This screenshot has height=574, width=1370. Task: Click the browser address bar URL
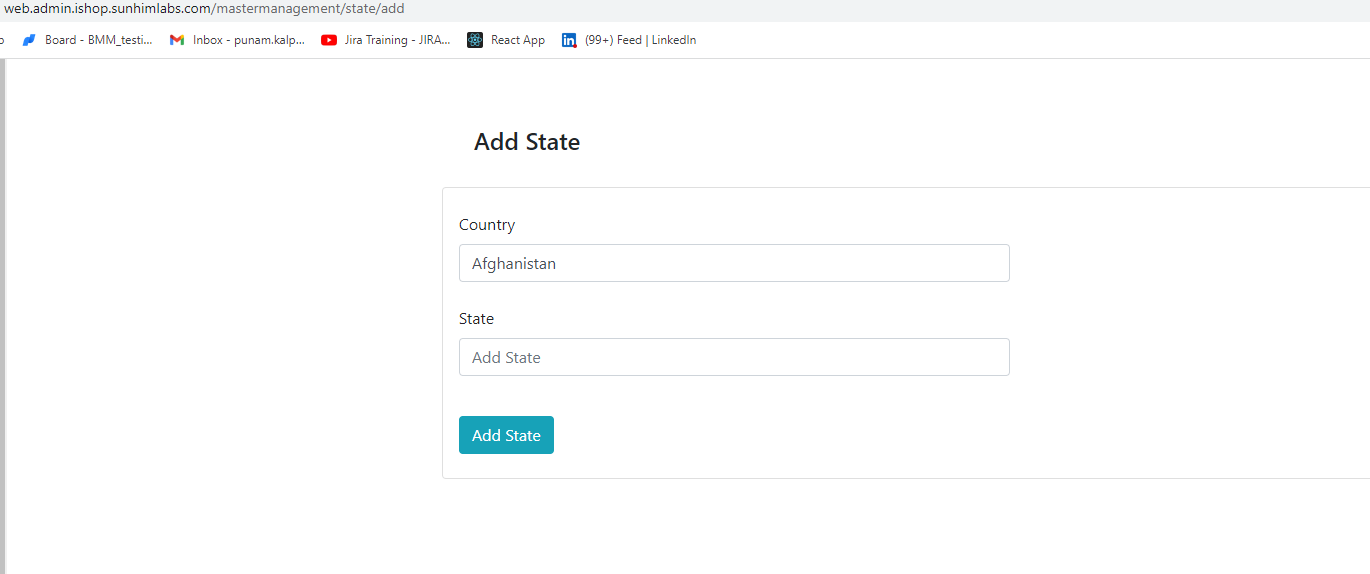pyautogui.click(x=205, y=9)
